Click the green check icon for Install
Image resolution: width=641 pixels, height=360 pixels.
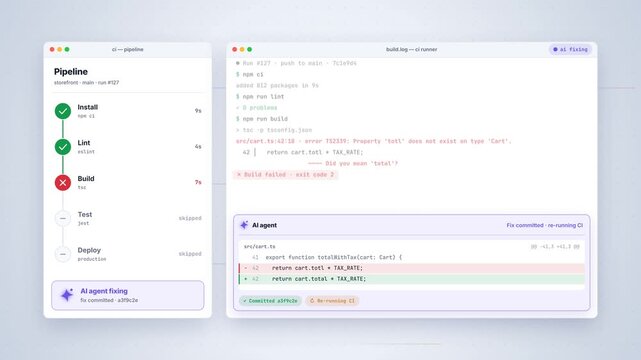pyautogui.click(x=63, y=111)
